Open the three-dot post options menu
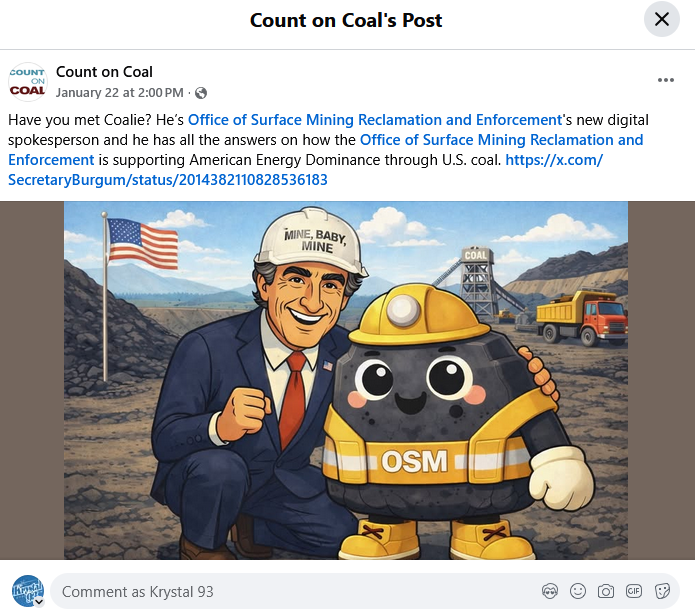 coord(665,80)
